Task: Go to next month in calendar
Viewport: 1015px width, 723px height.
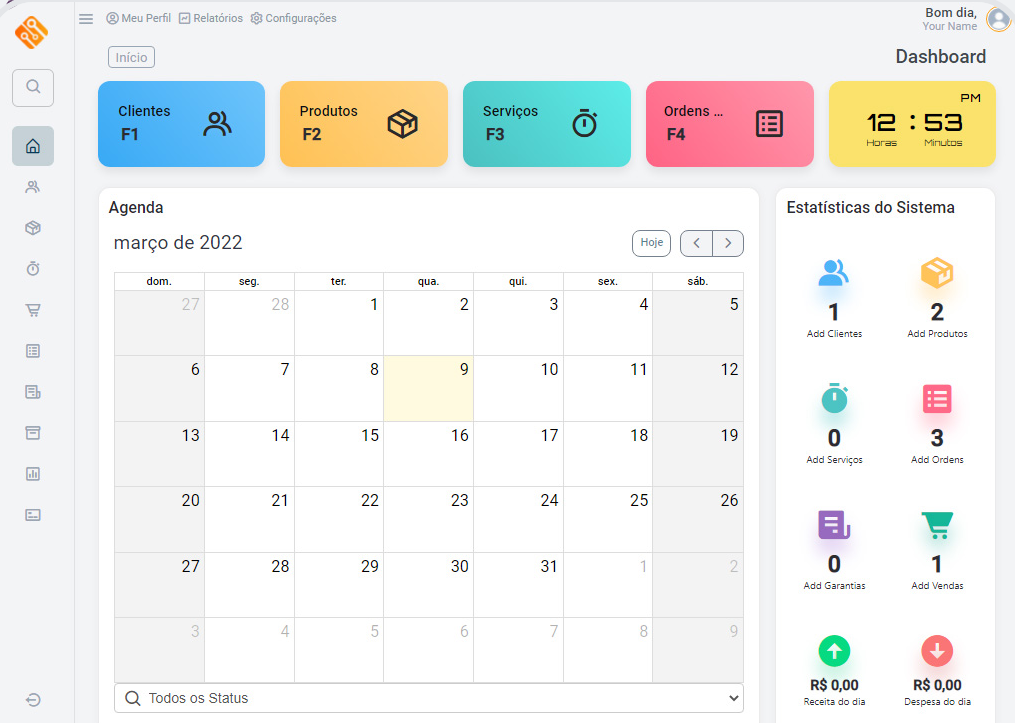Action: pos(728,243)
